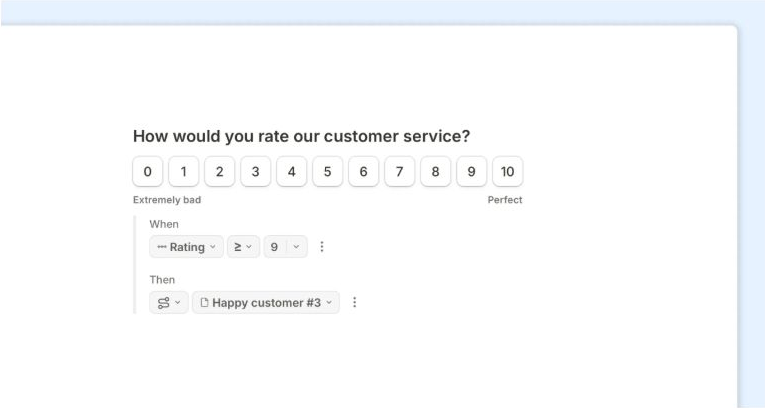Viewport: 765px width, 408px height.
Task: Open the three-dot menu beside the When condition
Action: coord(322,246)
